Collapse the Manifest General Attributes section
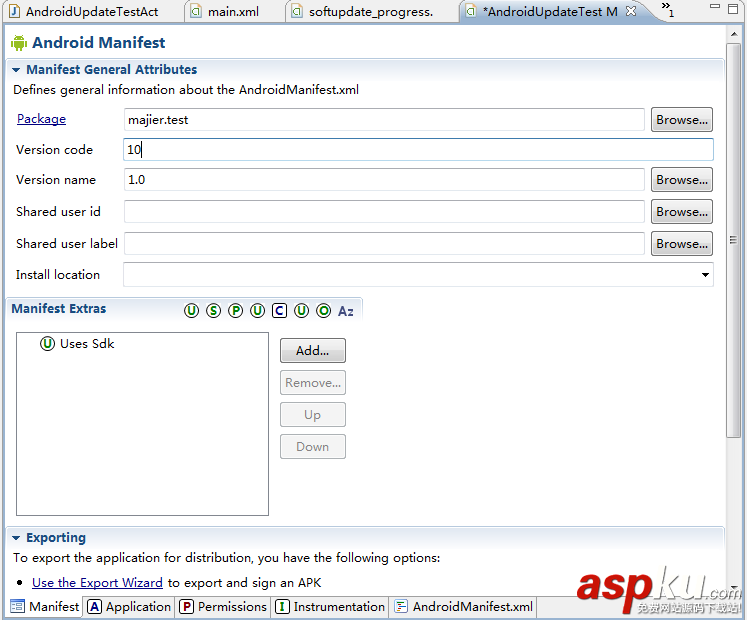The width and height of the screenshot is (747, 620). point(16,70)
